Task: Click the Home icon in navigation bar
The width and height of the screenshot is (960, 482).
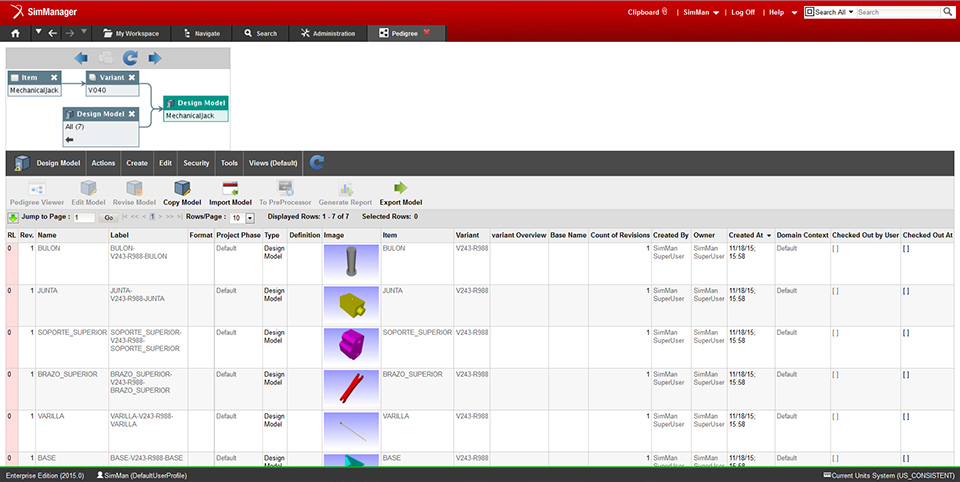Action: (x=15, y=33)
